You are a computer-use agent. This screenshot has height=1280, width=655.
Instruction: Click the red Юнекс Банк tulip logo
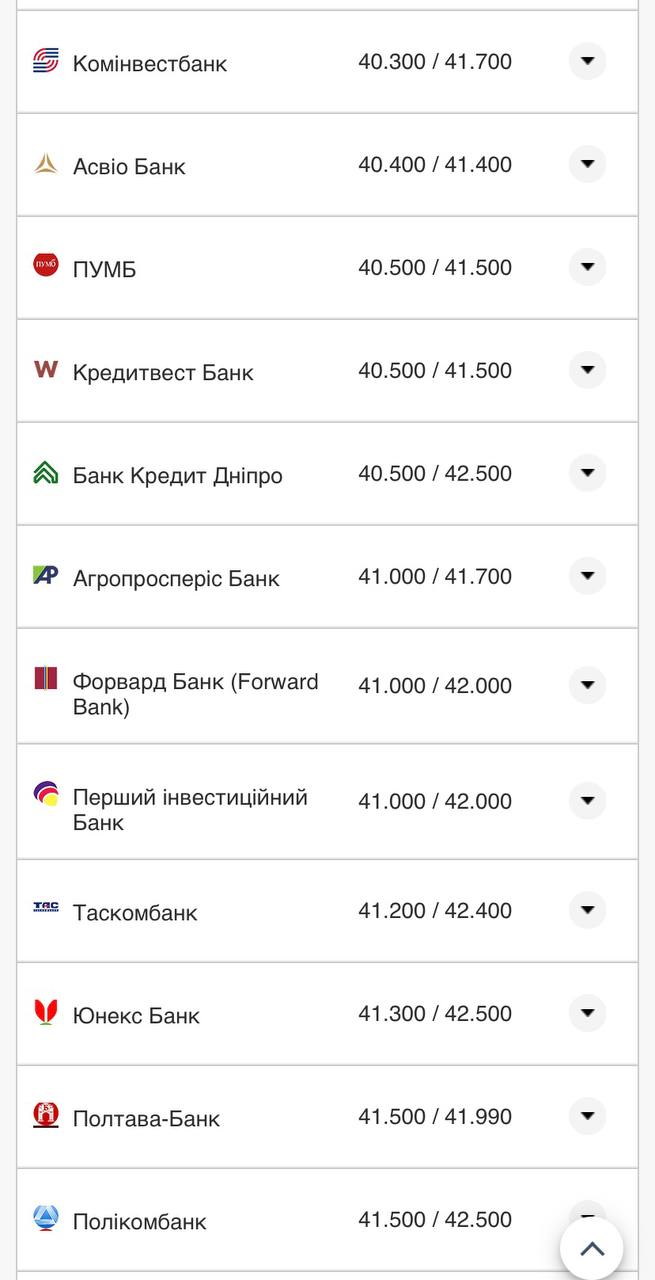pyautogui.click(x=44, y=1011)
